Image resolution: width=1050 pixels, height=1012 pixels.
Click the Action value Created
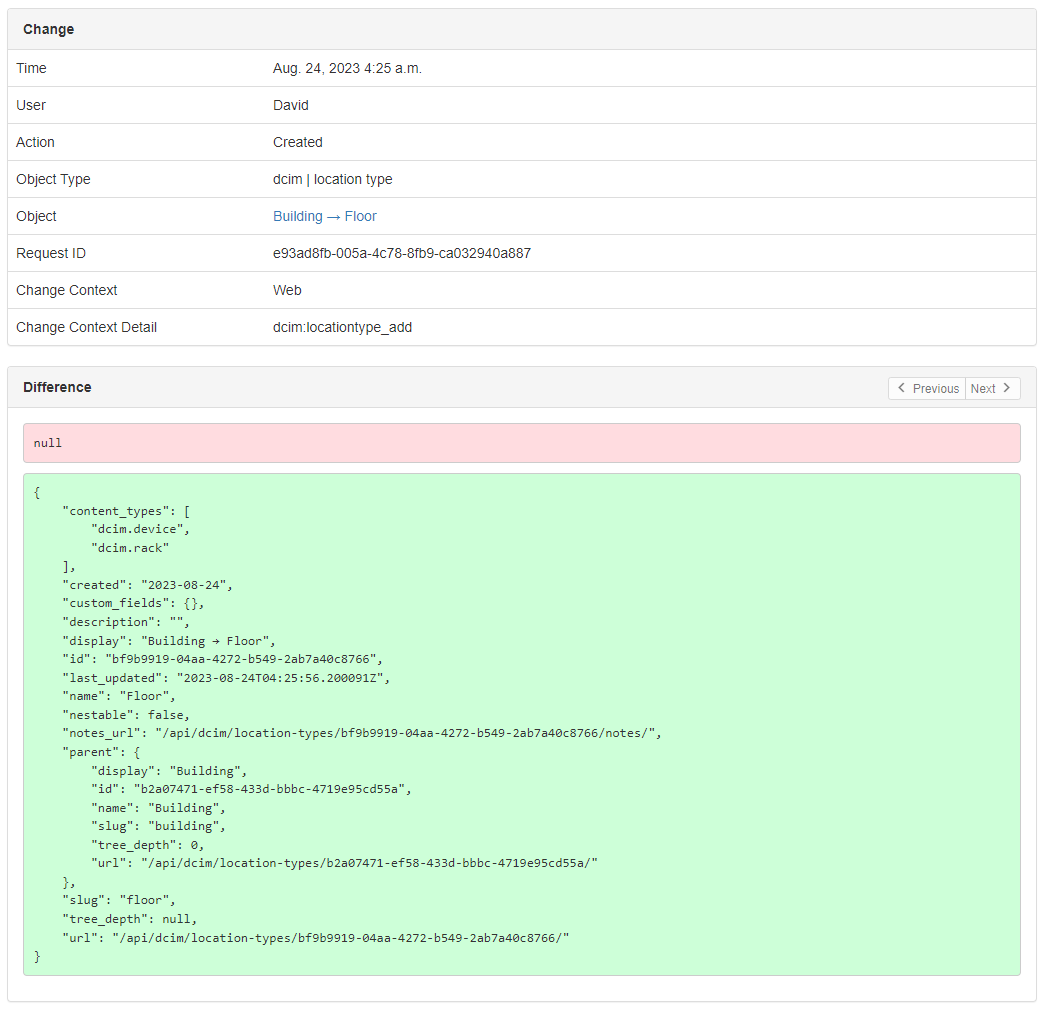[297, 142]
